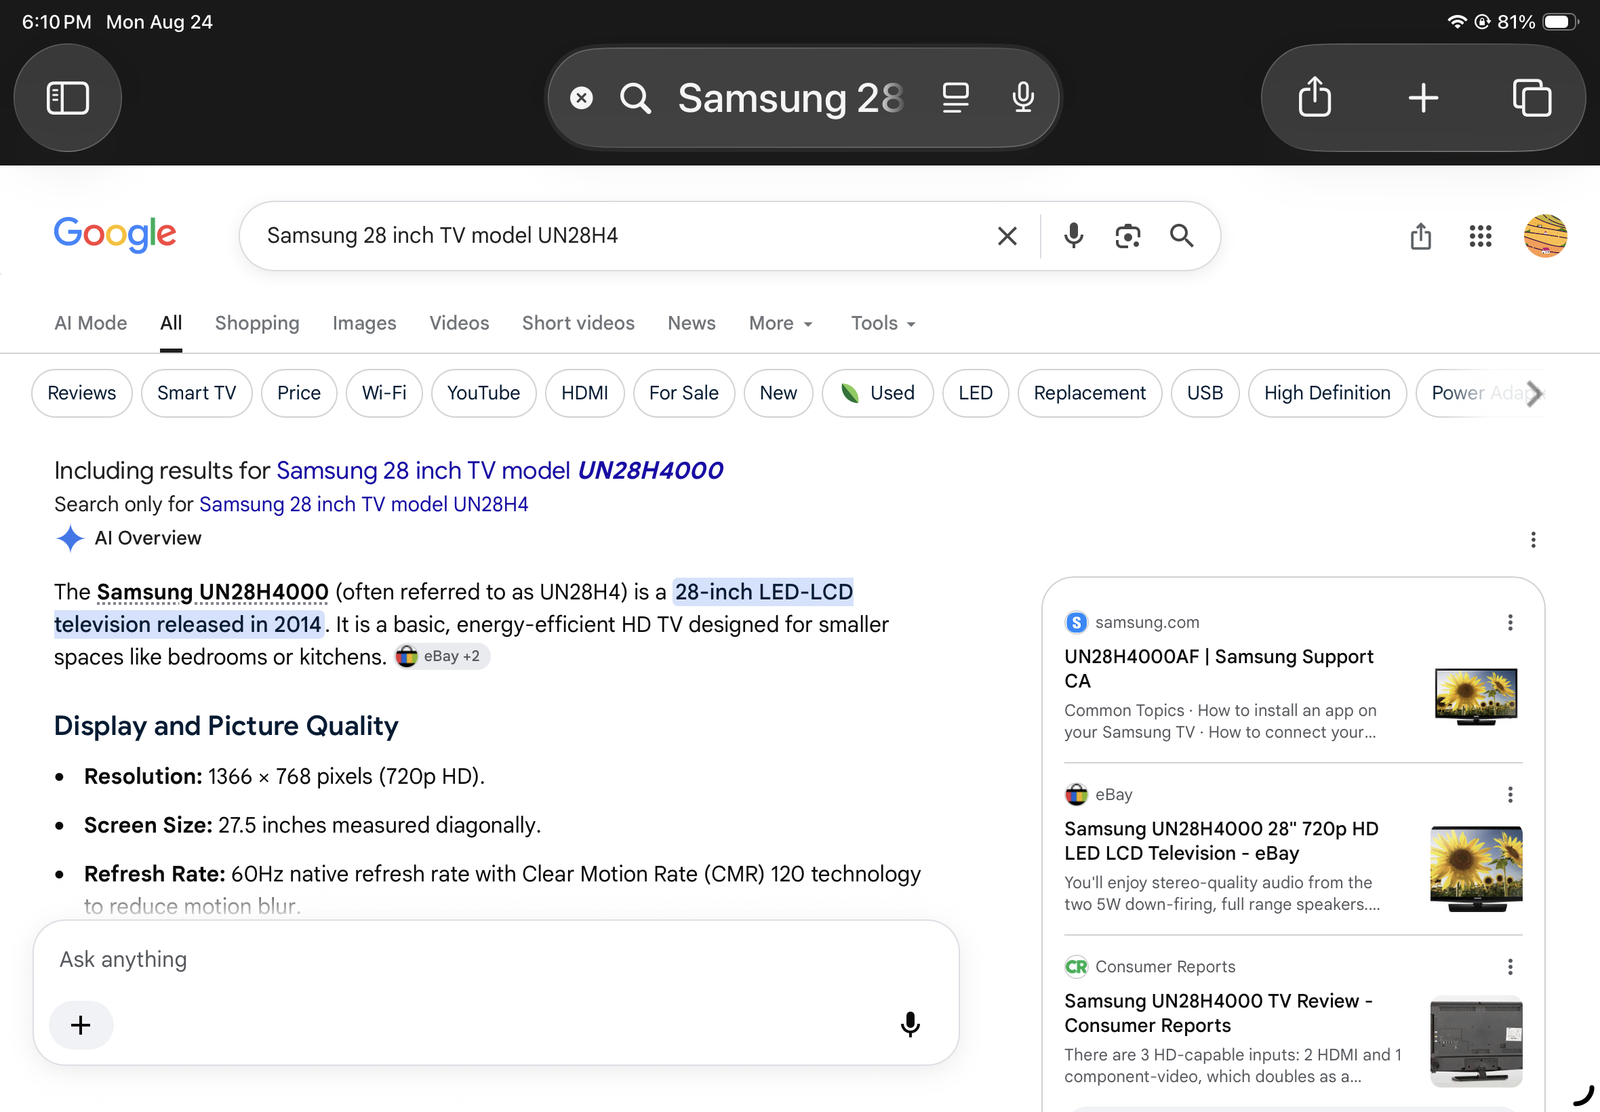This screenshot has height=1112, width=1600.
Task: Share the Google results page
Action: point(1421,236)
